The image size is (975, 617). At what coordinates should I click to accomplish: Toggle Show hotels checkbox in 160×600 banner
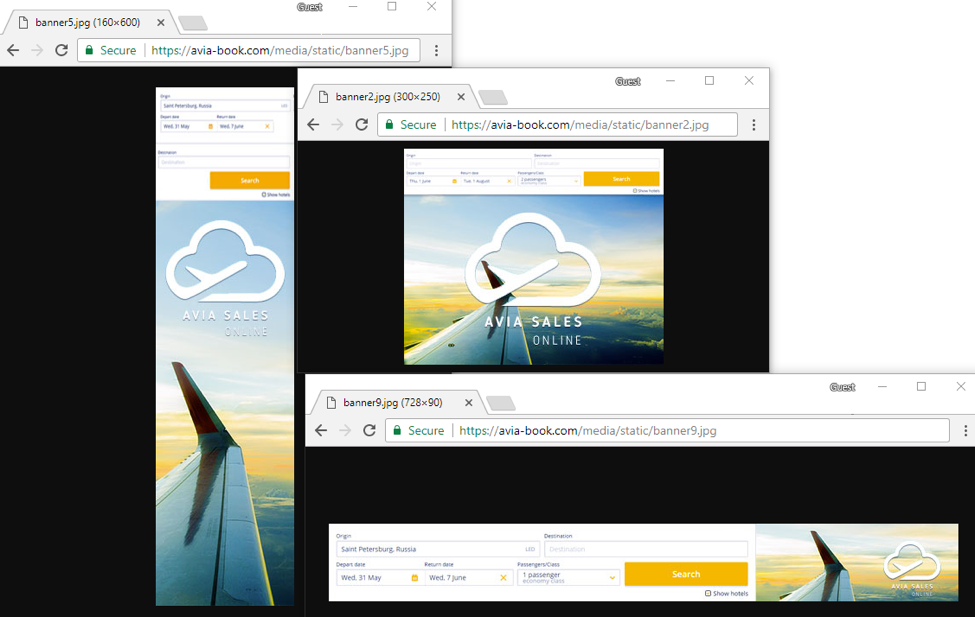point(264,195)
